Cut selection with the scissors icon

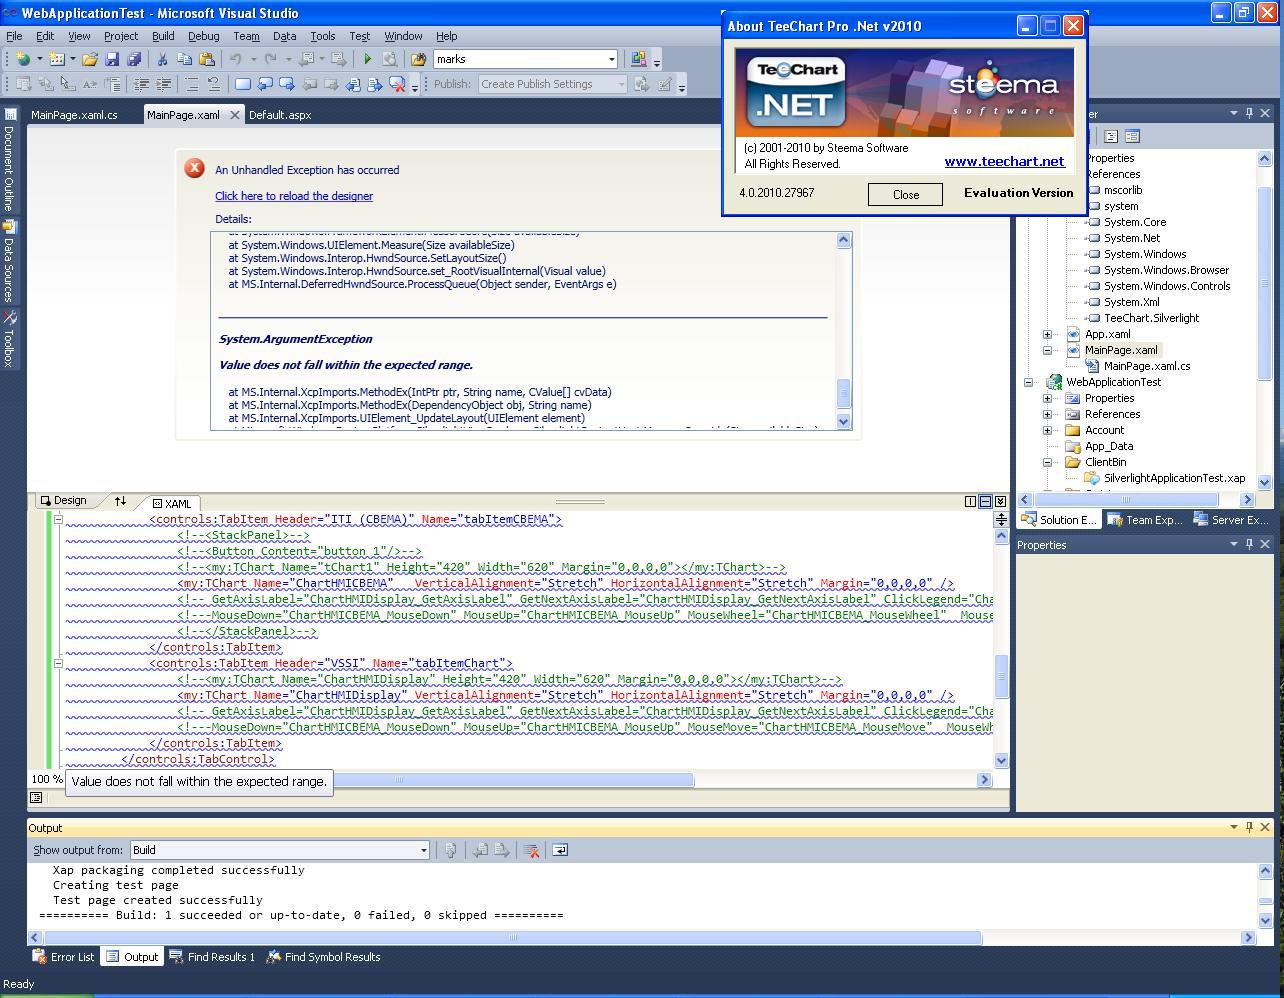[163, 59]
